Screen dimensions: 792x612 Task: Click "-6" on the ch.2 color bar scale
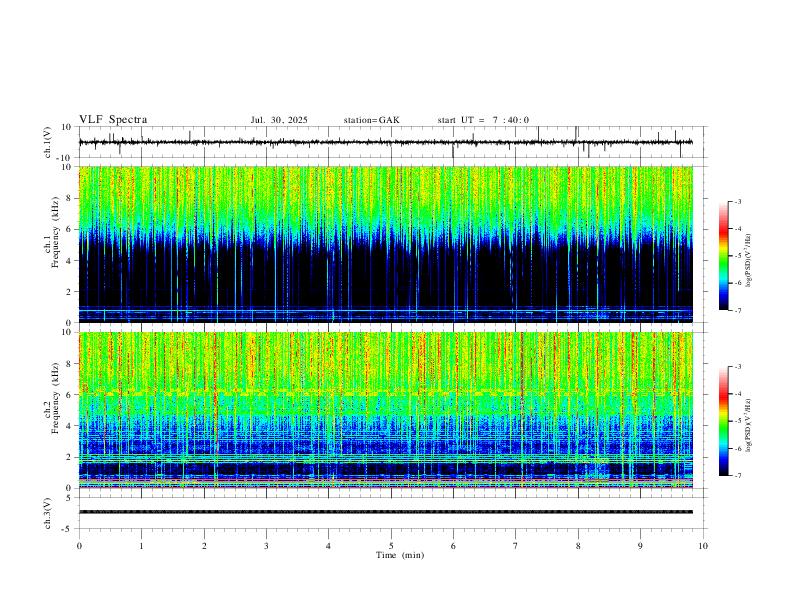(737, 448)
